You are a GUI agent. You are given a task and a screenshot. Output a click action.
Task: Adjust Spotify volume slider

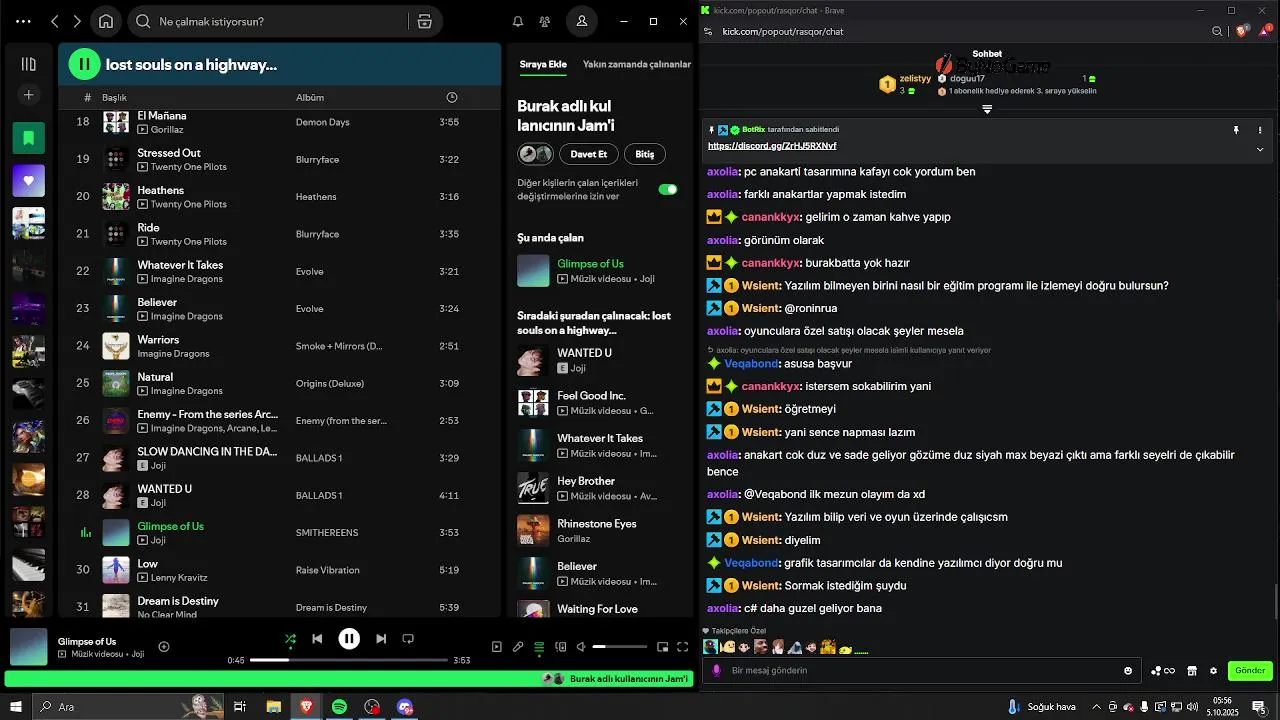[619, 647]
